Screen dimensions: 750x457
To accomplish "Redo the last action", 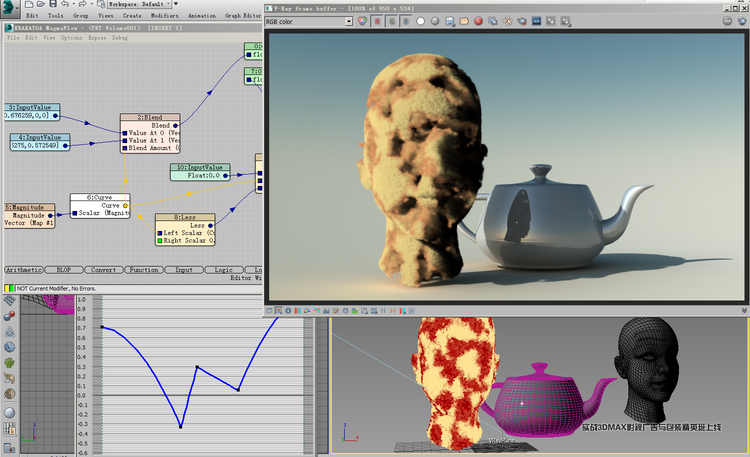I will [82, 4].
